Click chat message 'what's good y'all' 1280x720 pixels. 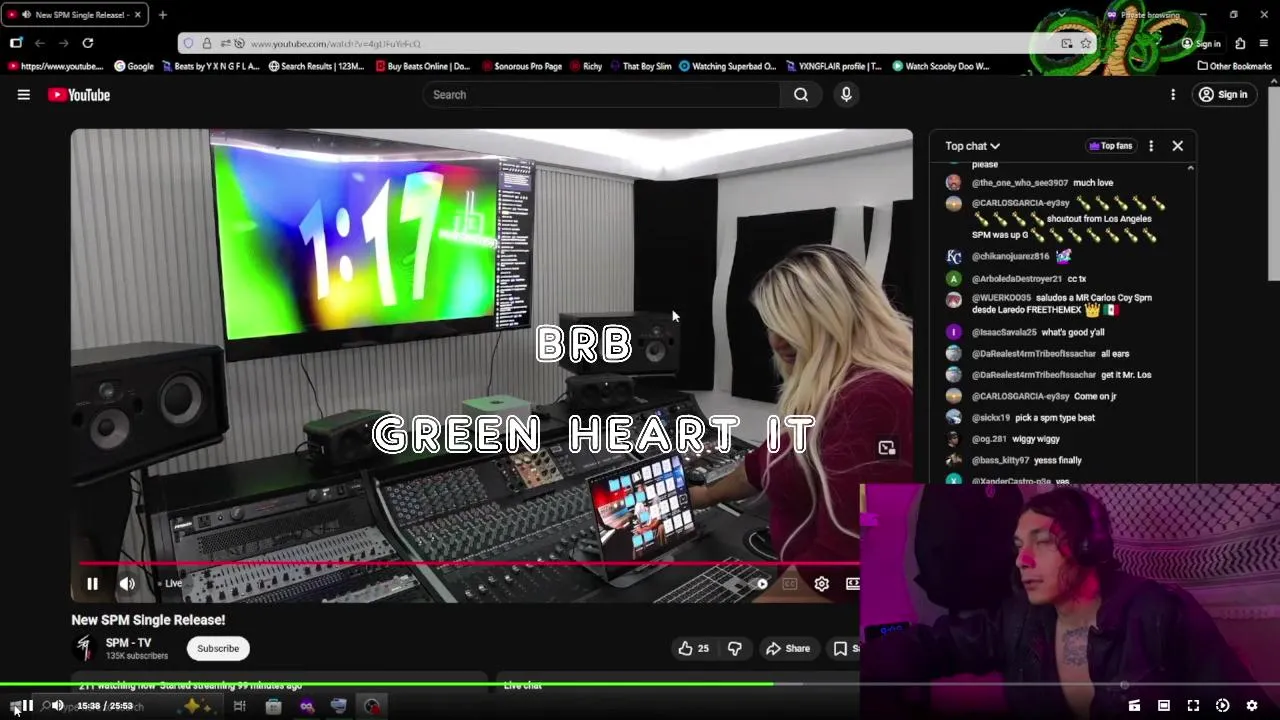1073,332
